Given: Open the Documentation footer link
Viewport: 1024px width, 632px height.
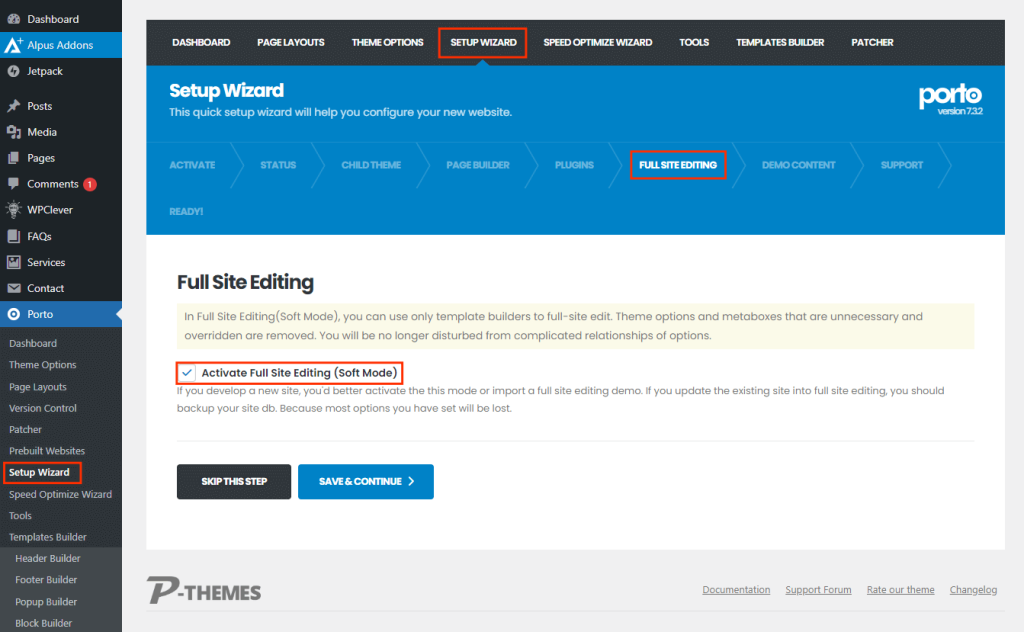Looking at the screenshot, I should coord(736,590).
